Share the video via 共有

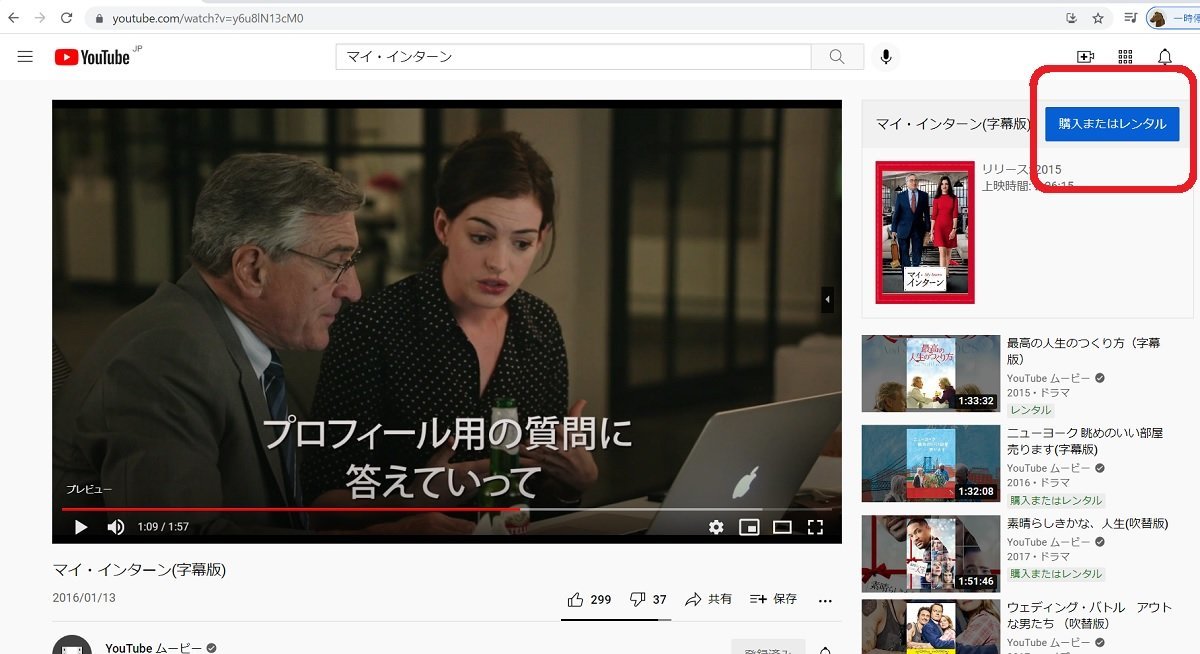tap(708, 599)
